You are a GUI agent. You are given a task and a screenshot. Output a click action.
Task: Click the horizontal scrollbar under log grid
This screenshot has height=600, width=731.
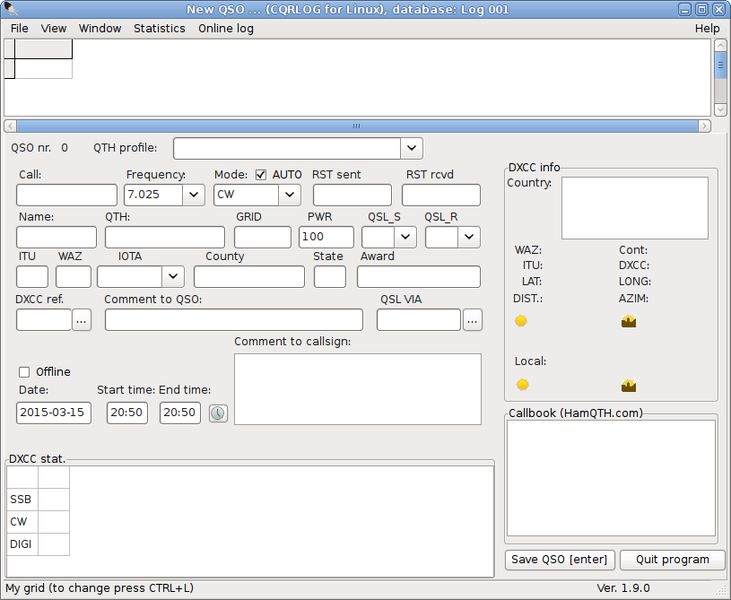pyautogui.click(x=357, y=126)
